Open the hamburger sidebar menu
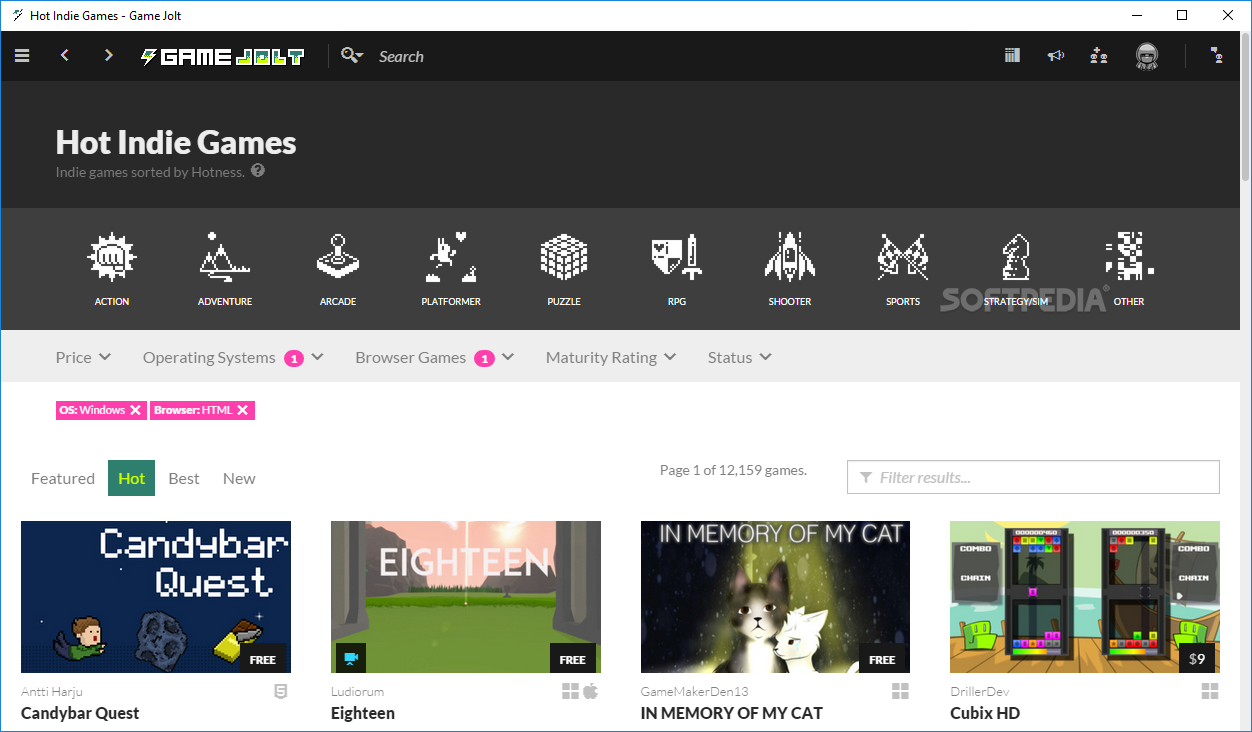Viewport: 1252px width, 732px height. coord(22,56)
